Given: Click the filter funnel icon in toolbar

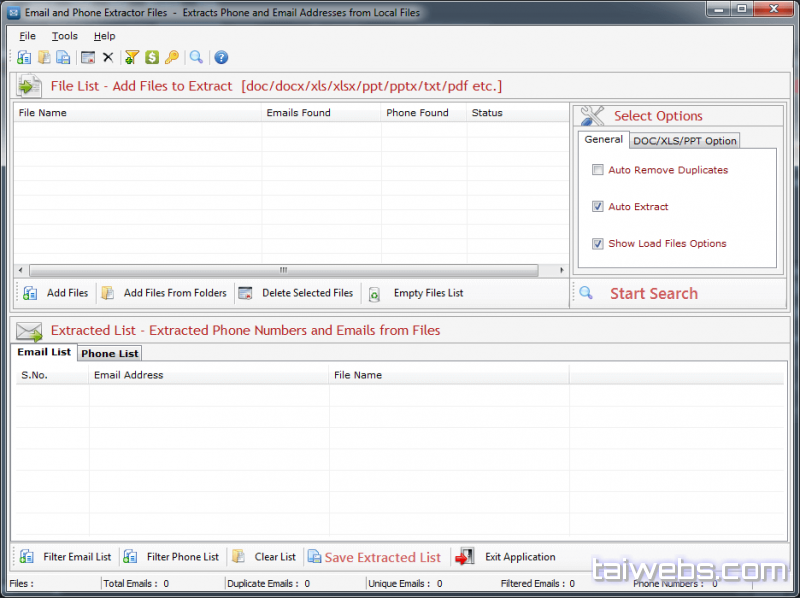Looking at the screenshot, I should coord(132,57).
